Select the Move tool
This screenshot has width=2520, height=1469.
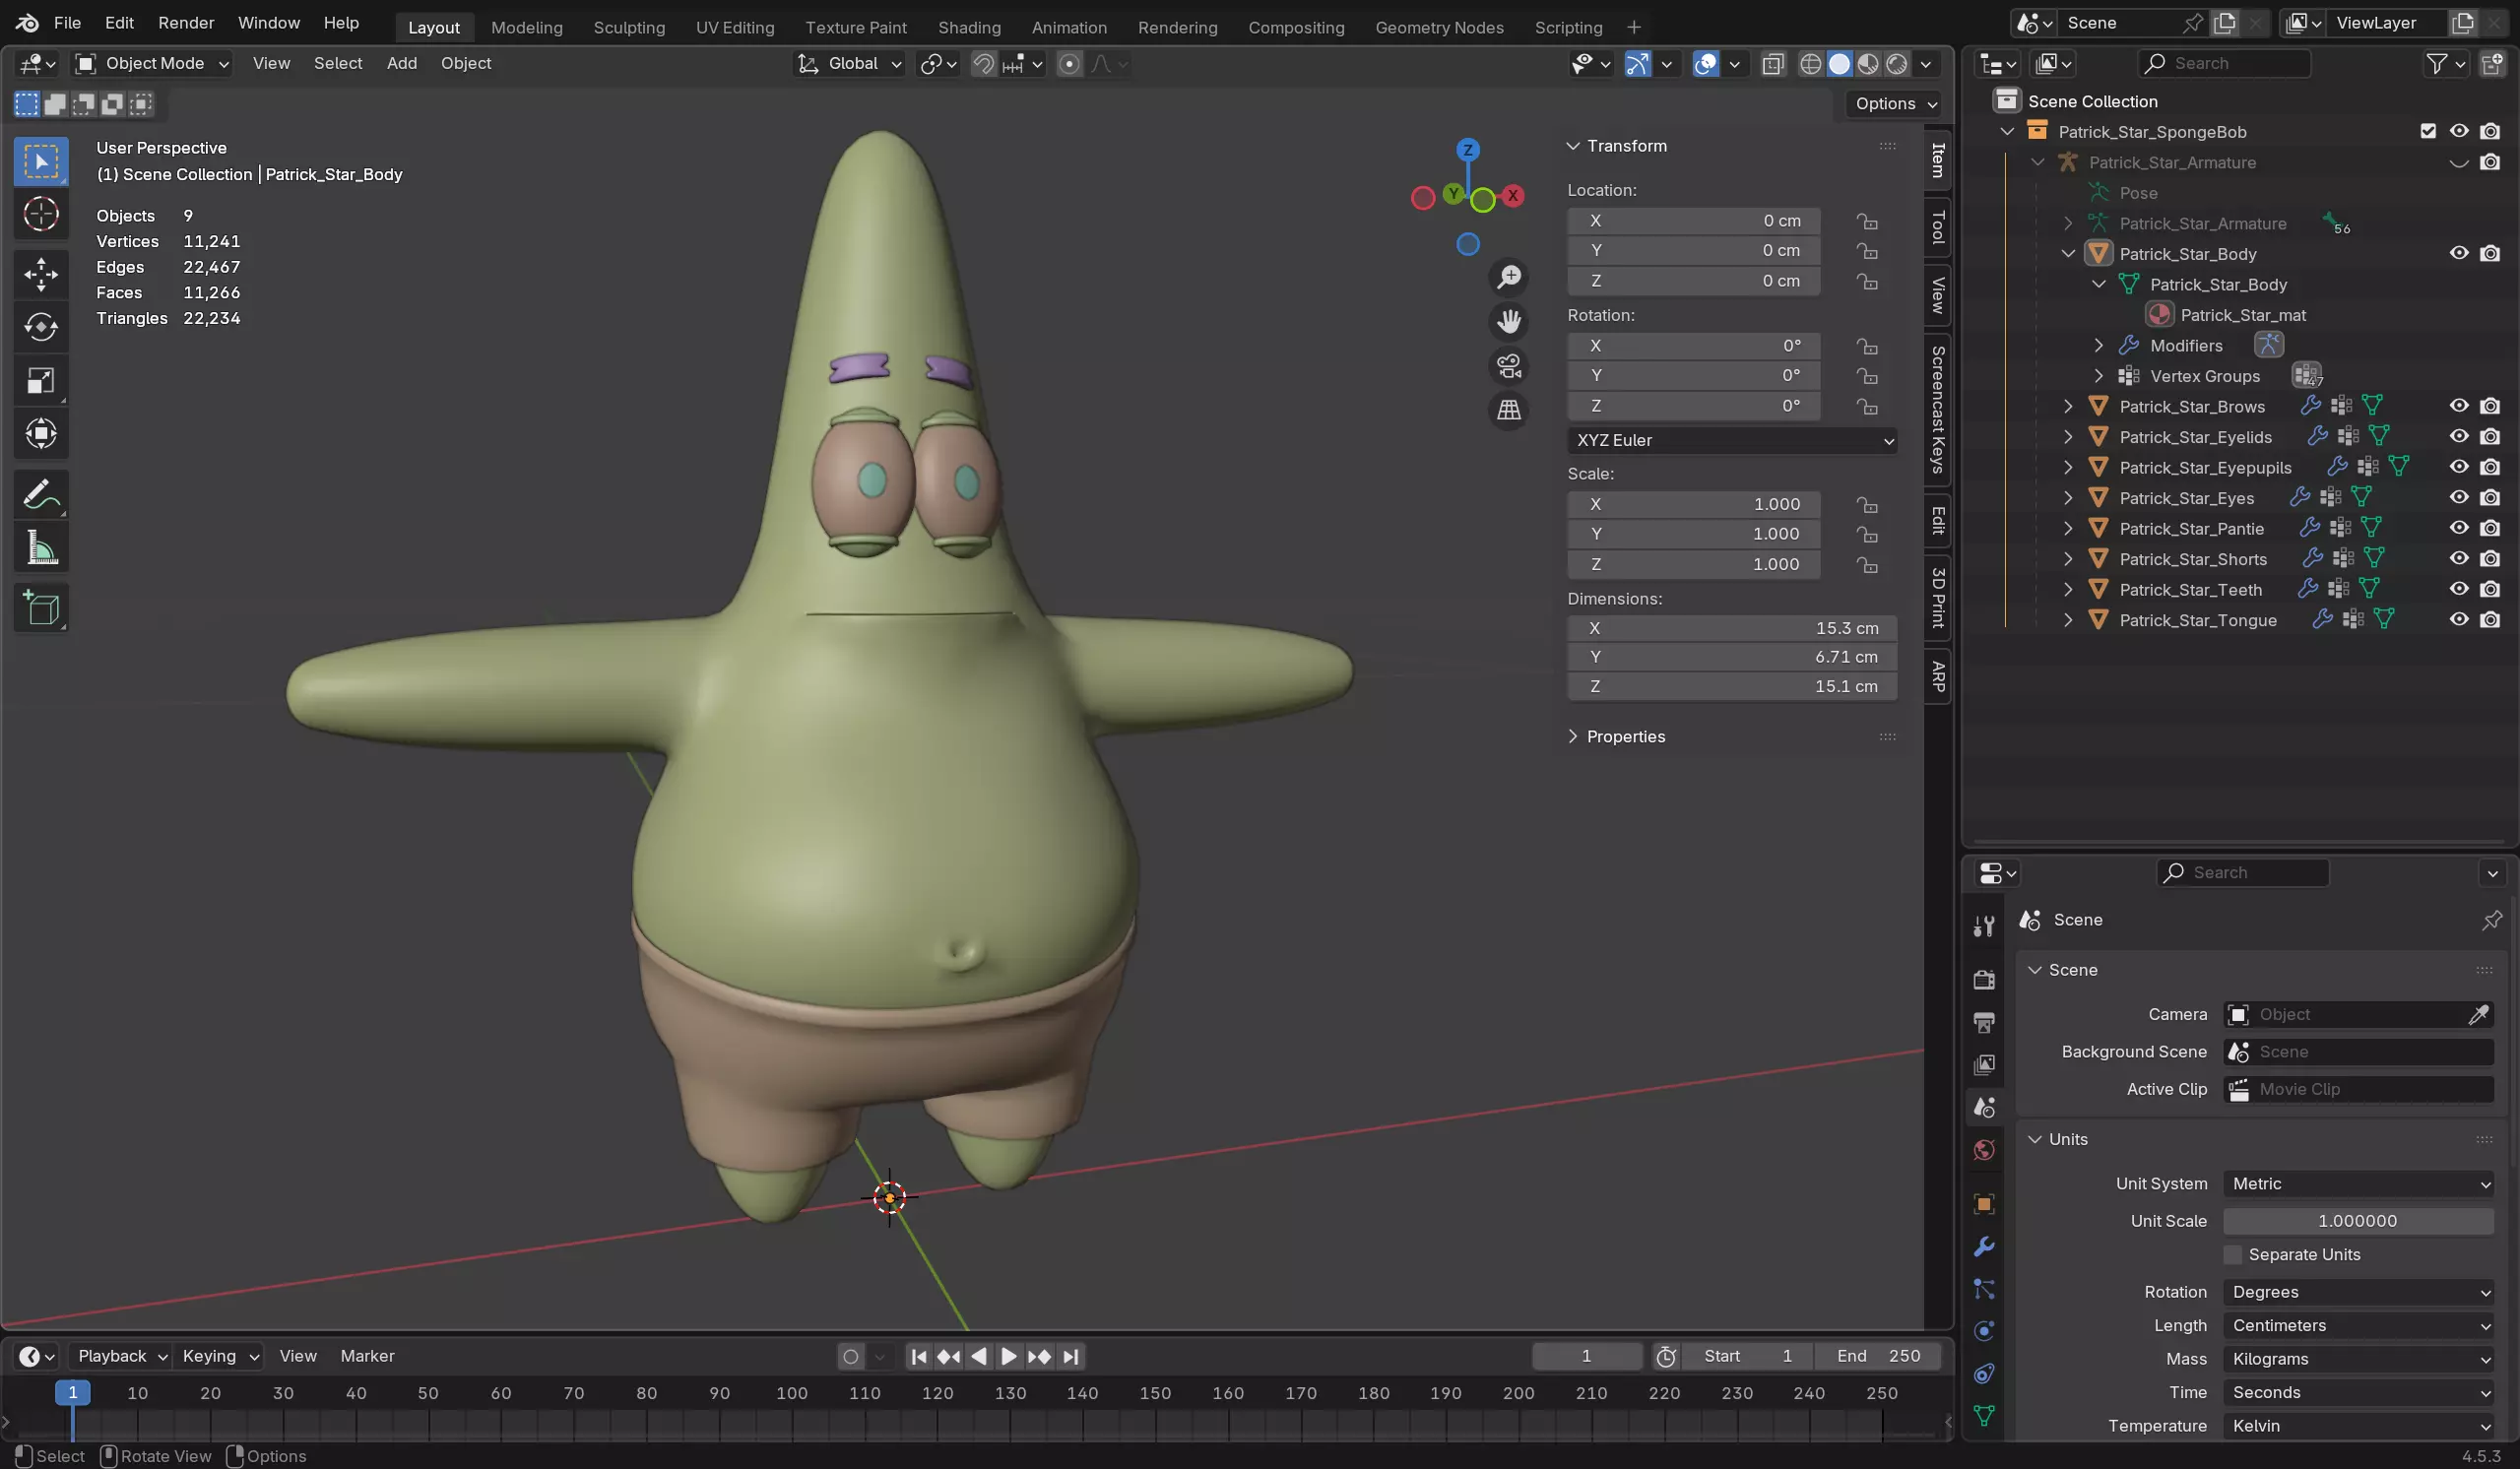[x=41, y=274]
